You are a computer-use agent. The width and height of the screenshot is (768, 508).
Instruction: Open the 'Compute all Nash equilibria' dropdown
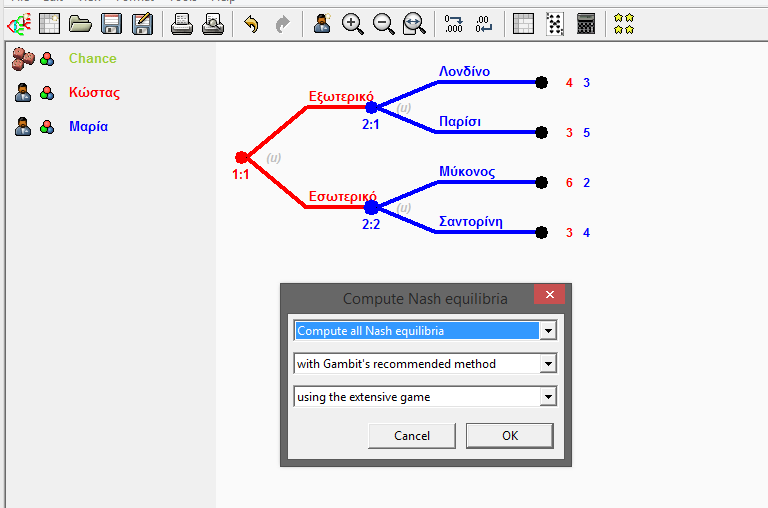tap(548, 331)
